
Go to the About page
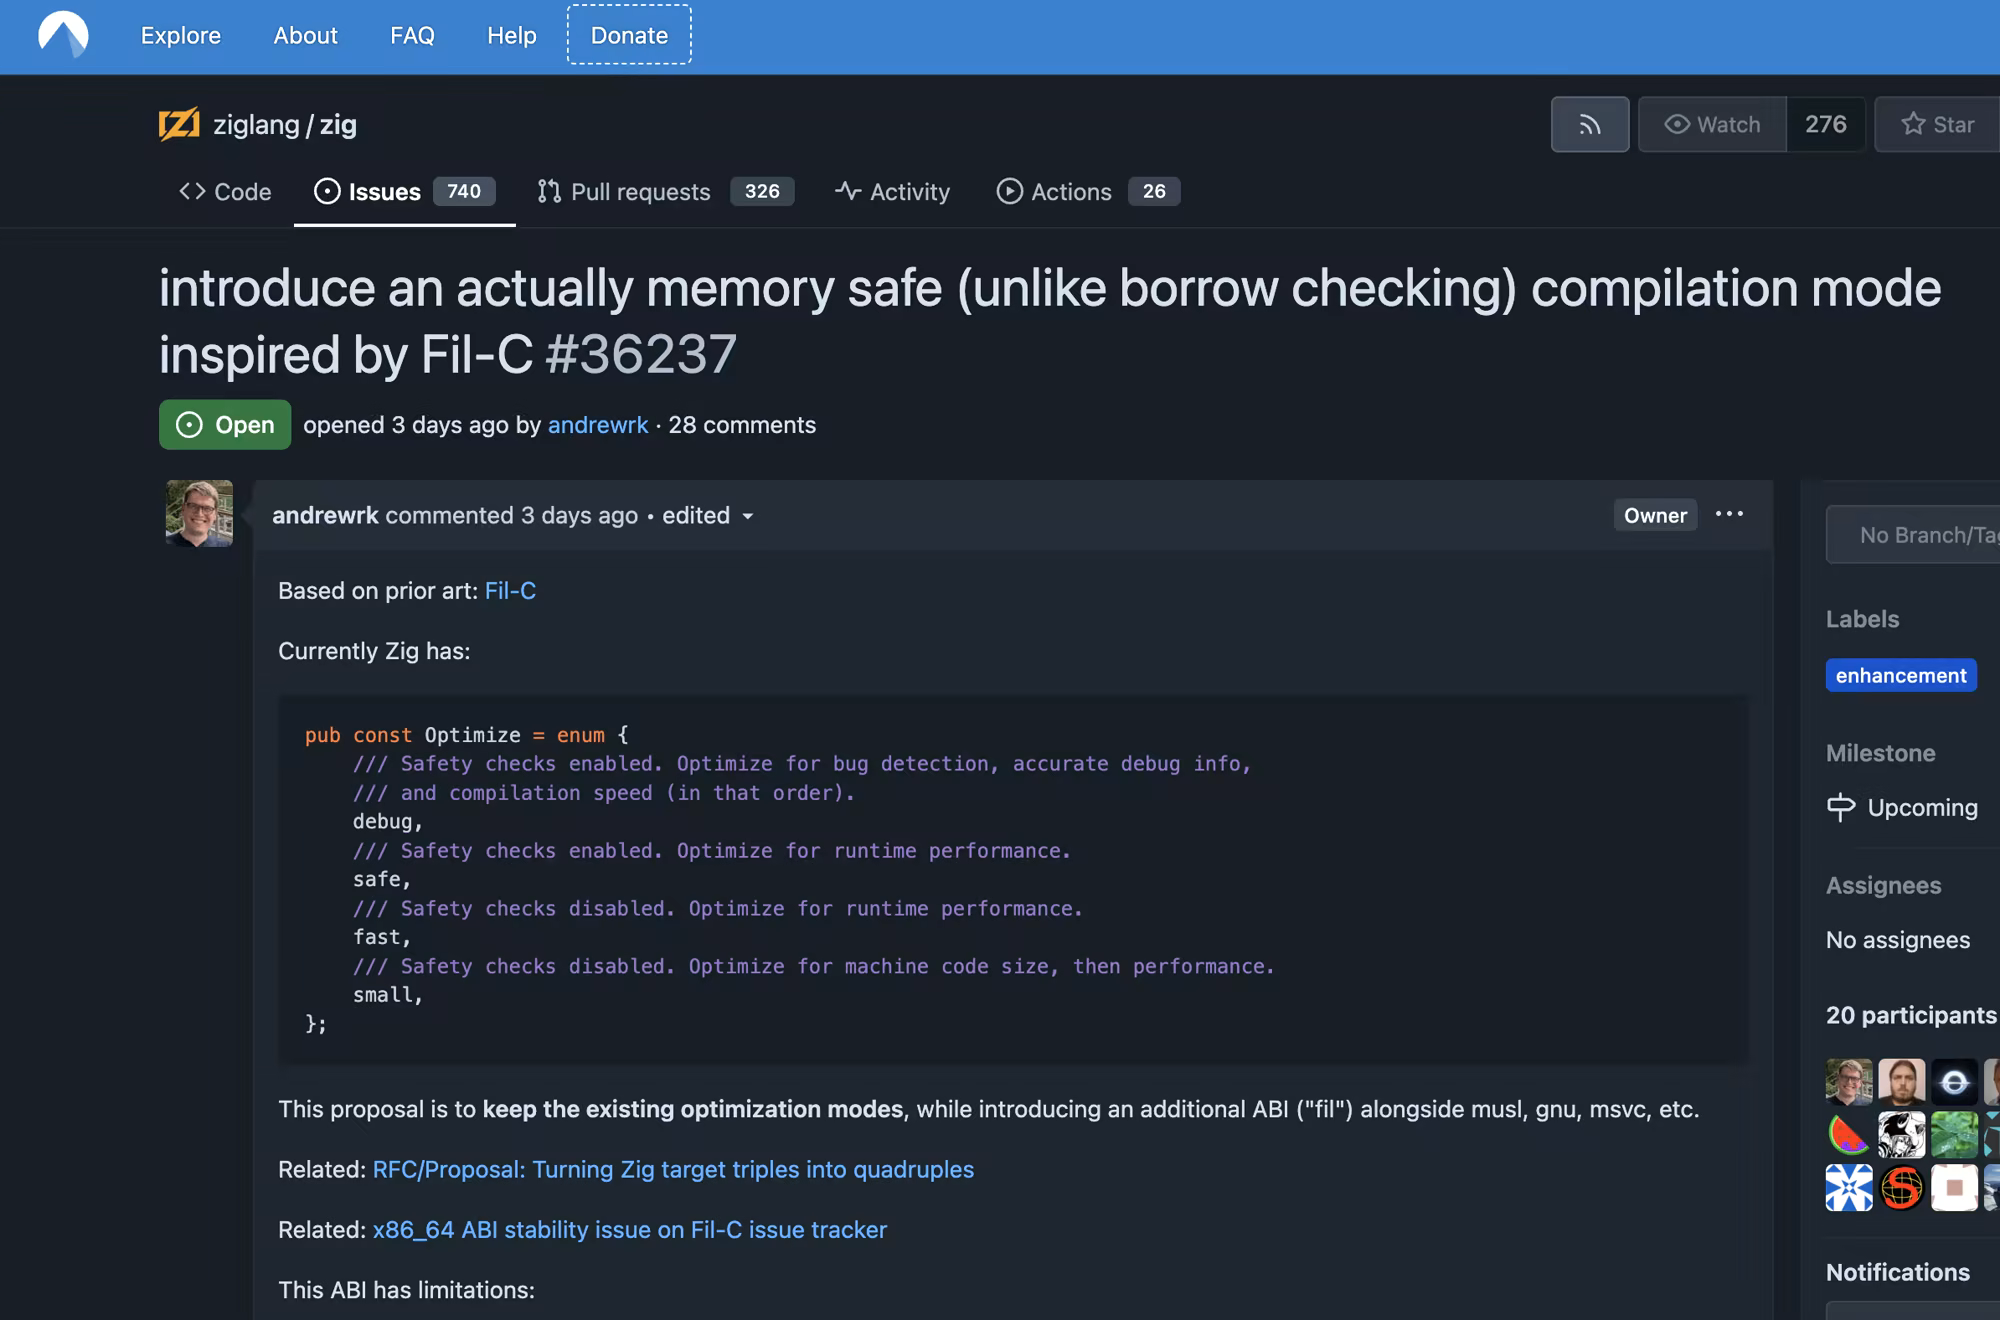point(306,36)
